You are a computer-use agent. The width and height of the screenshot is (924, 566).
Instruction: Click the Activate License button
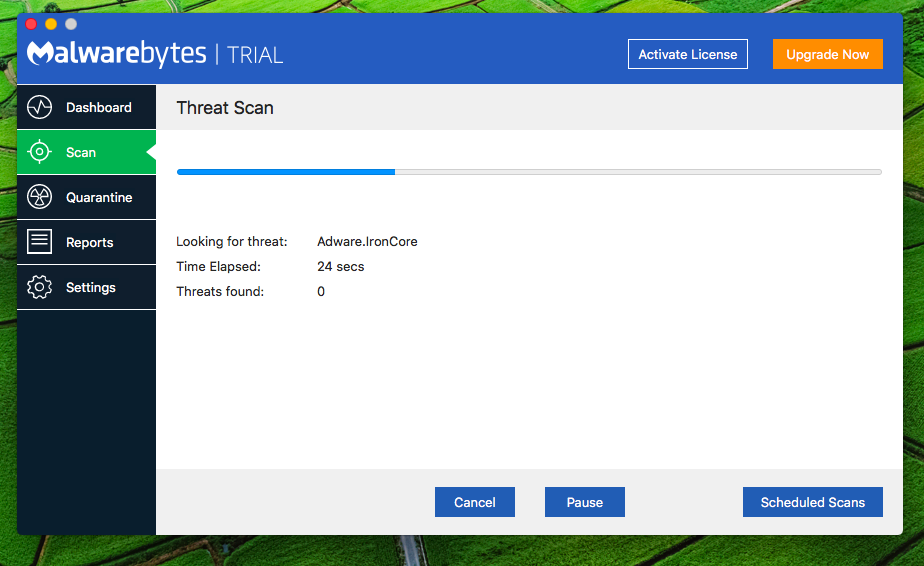[x=688, y=54]
